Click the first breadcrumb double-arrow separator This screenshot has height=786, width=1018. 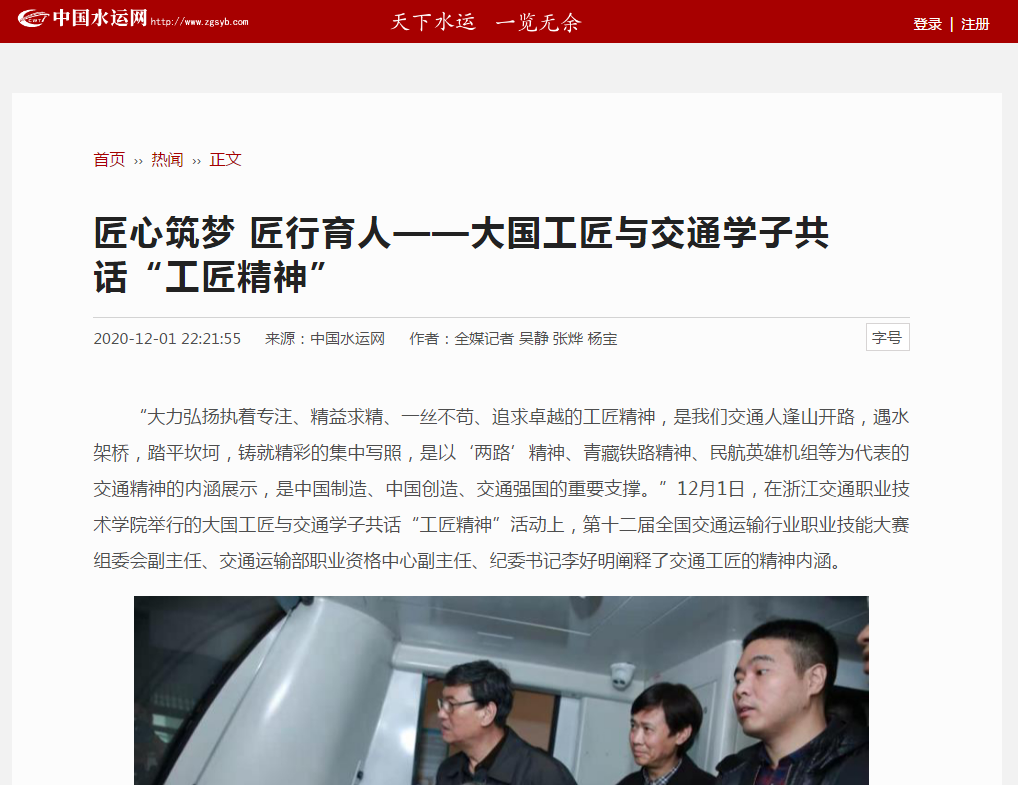coord(138,161)
